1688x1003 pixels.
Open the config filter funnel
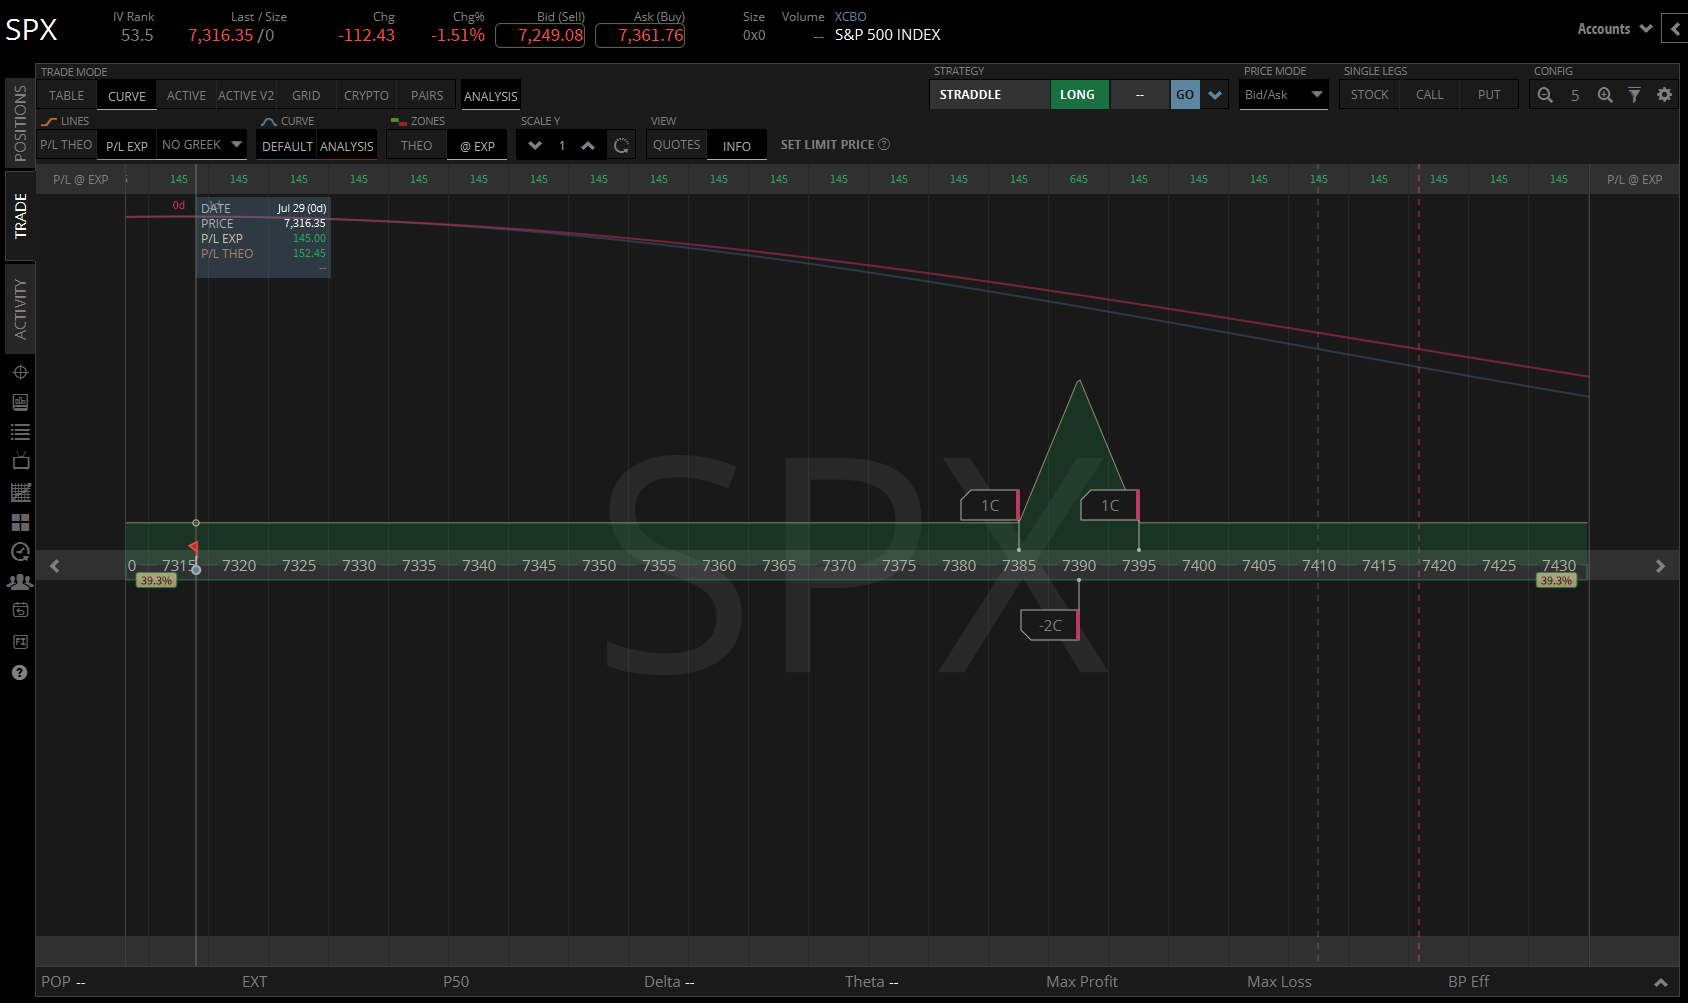click(1634, 95)
